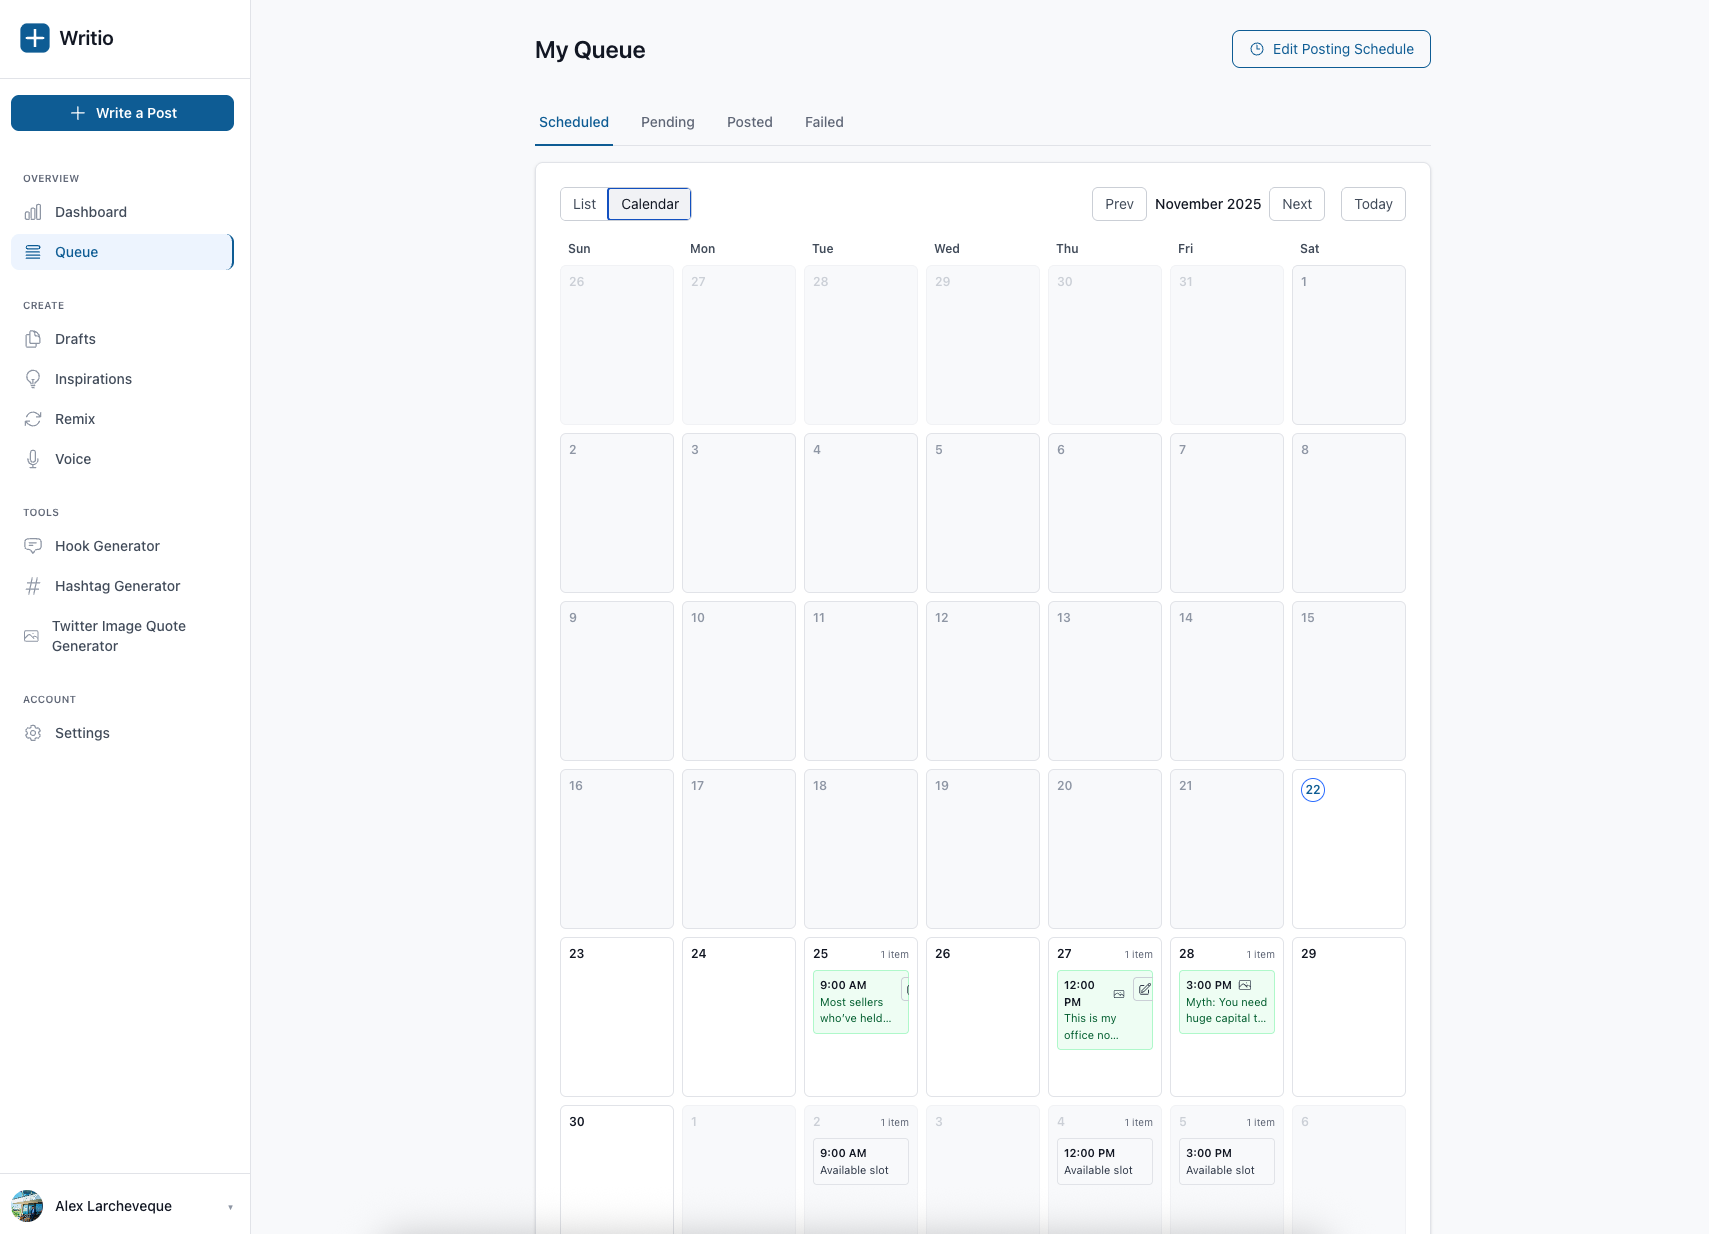The image size is (1709, 1234).
Task: Switch to the Pending tab
Action: pos(667,122)
